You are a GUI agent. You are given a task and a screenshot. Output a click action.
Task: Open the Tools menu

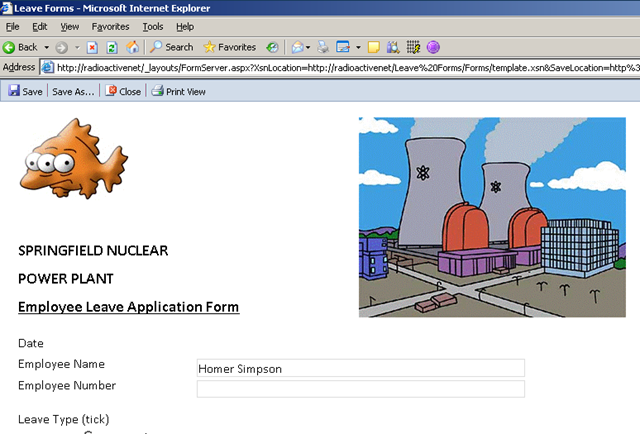(153, 27)
